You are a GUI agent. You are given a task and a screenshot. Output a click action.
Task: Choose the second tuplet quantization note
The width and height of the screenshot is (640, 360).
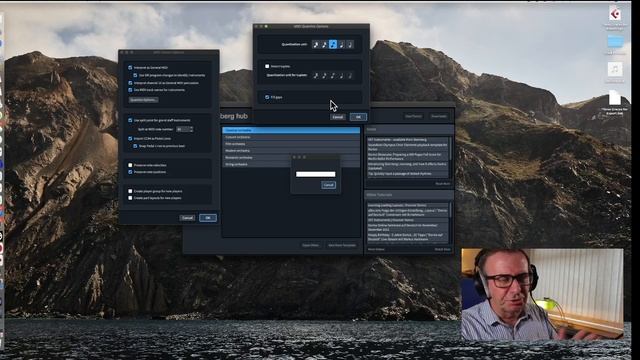pos(324,76)
